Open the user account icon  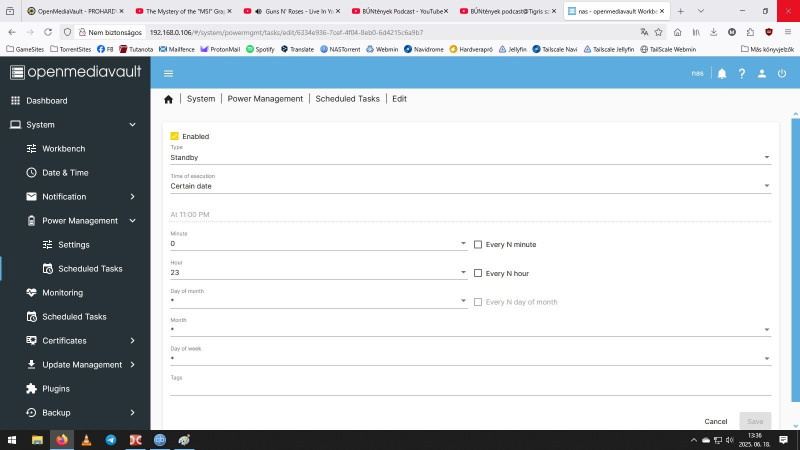point(762,73)
